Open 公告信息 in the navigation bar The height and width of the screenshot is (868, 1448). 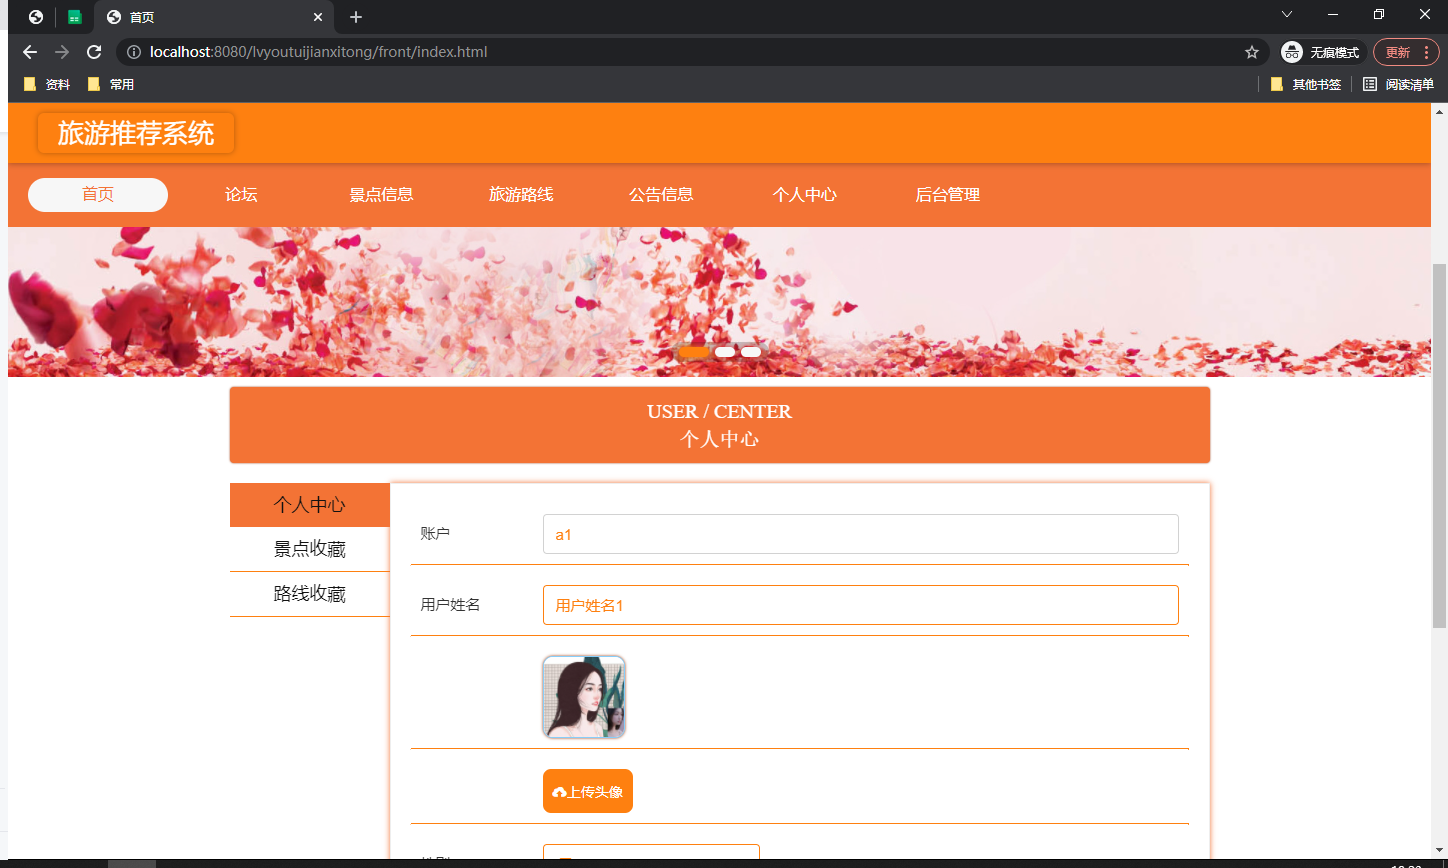(661, 195)
